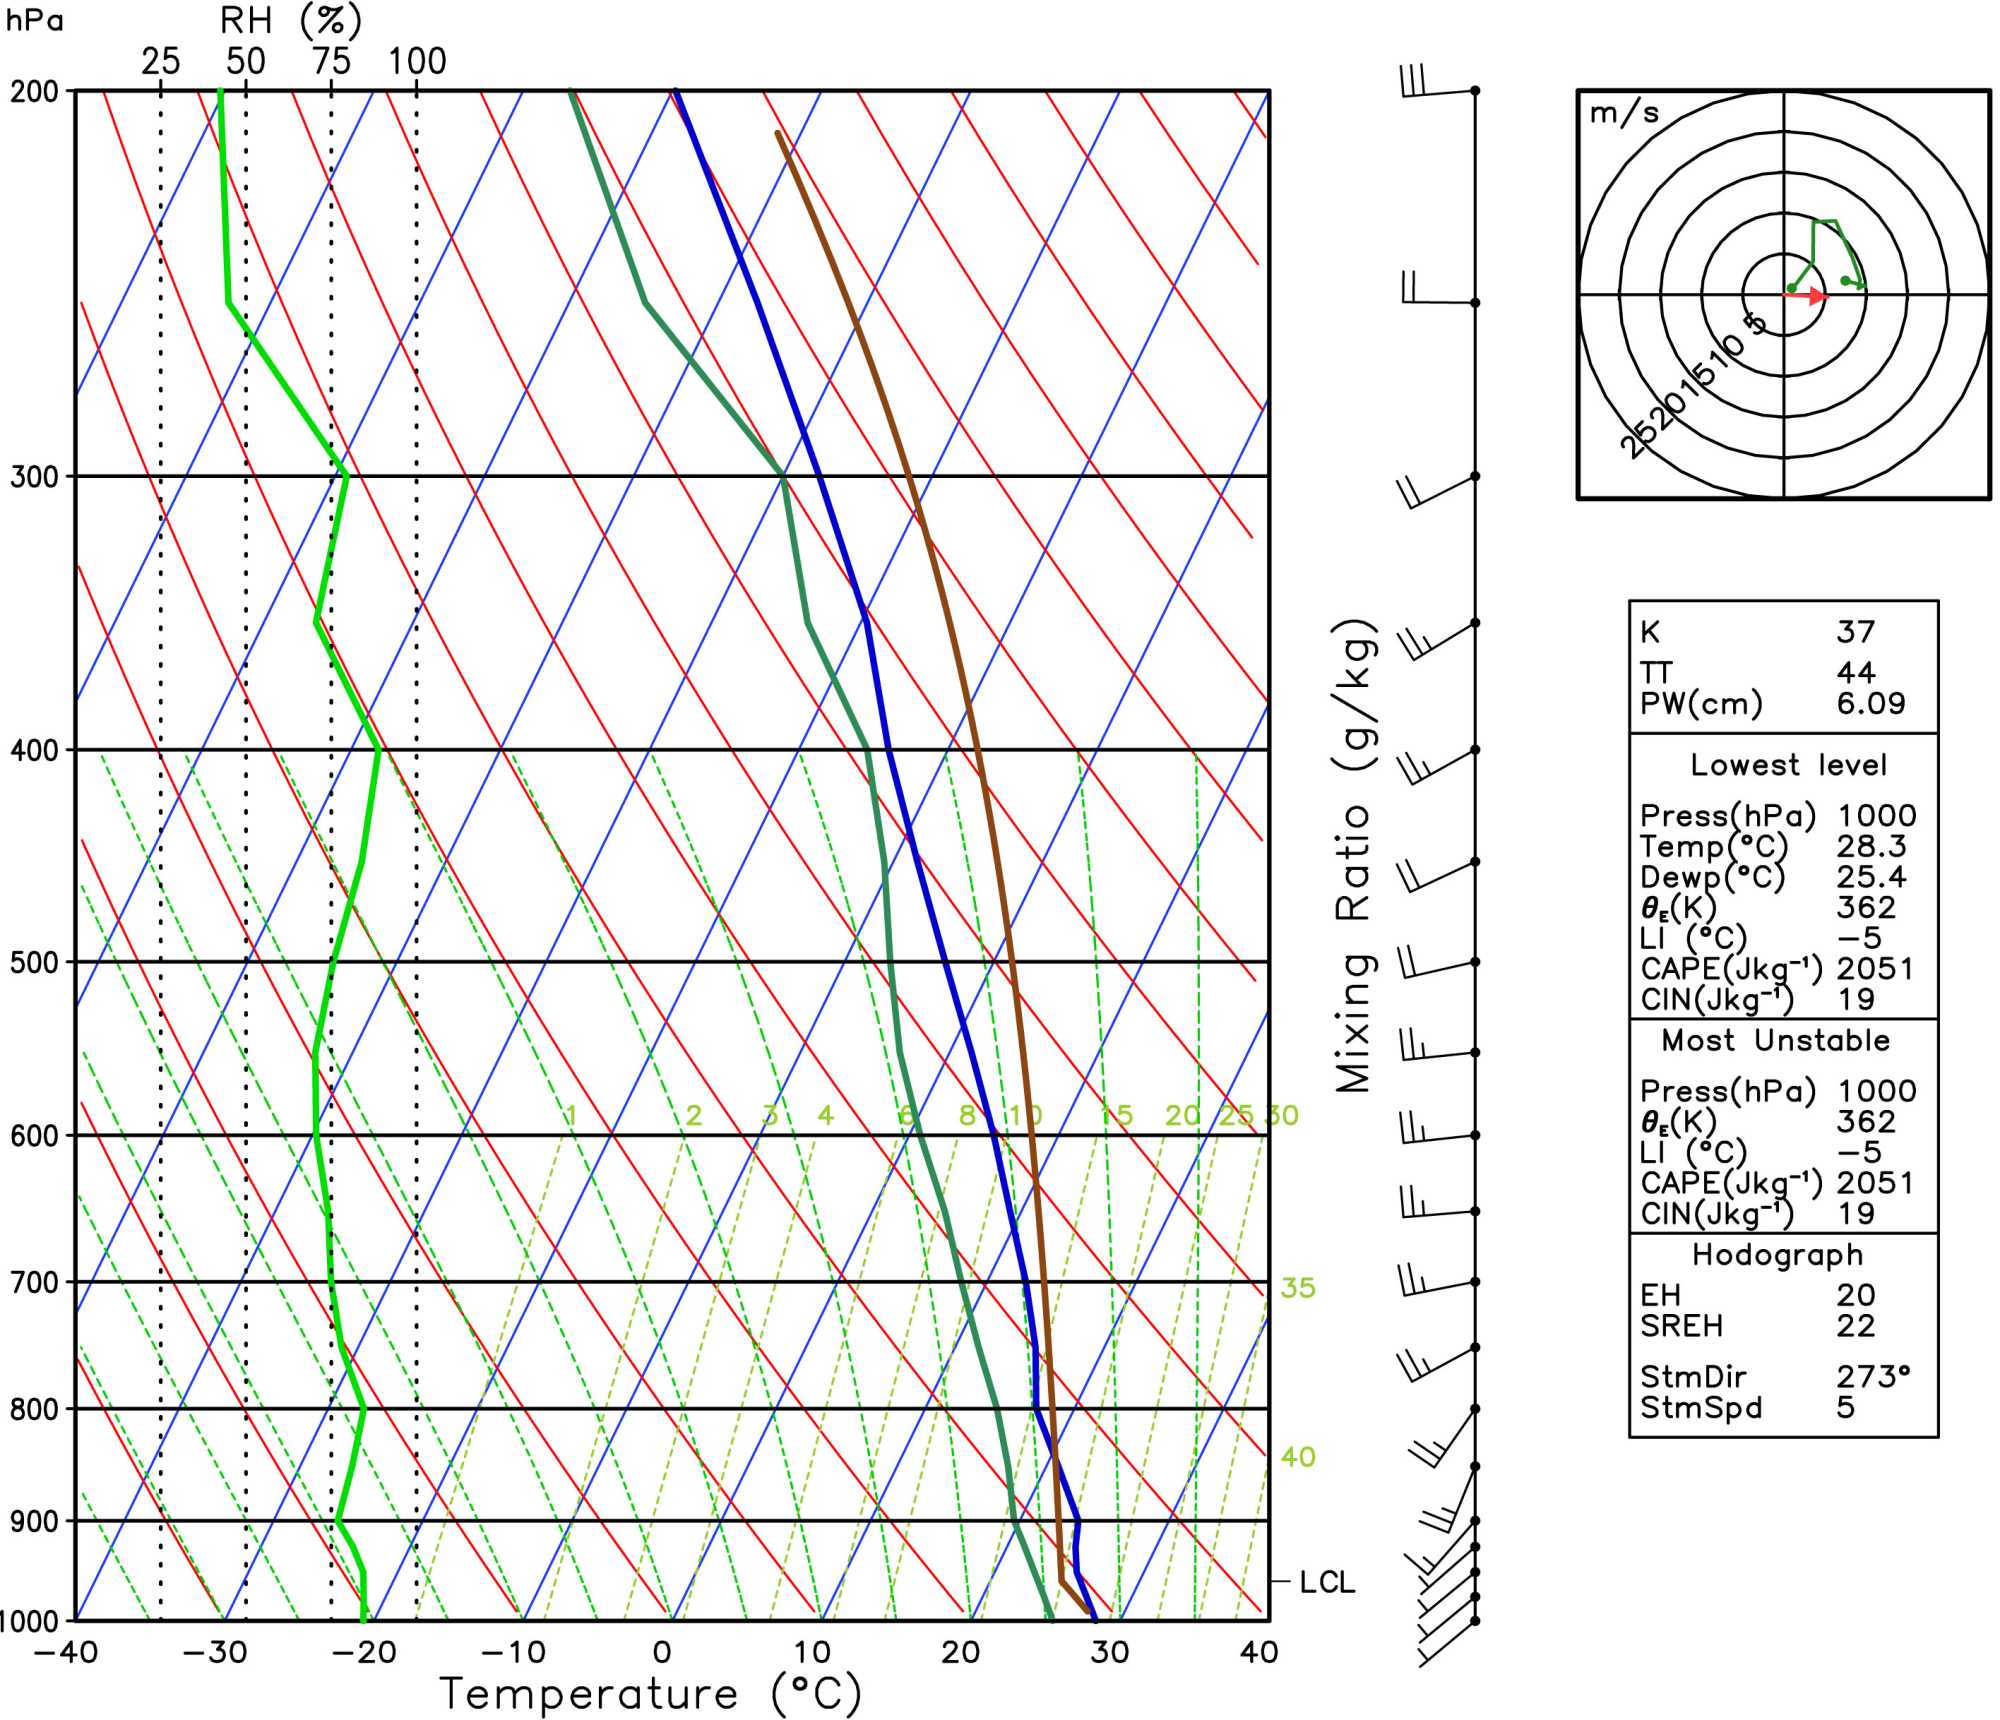Click the CAPE value 2051 under Lowest level
This screenshot has width=2000, height=1720.
[1874, 969]
